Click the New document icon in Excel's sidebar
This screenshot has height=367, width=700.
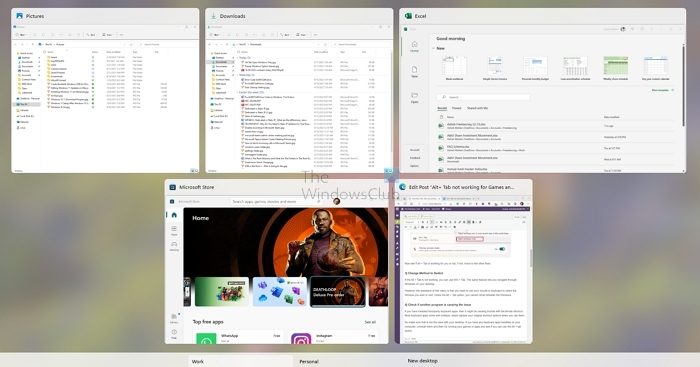pos(414,70)
